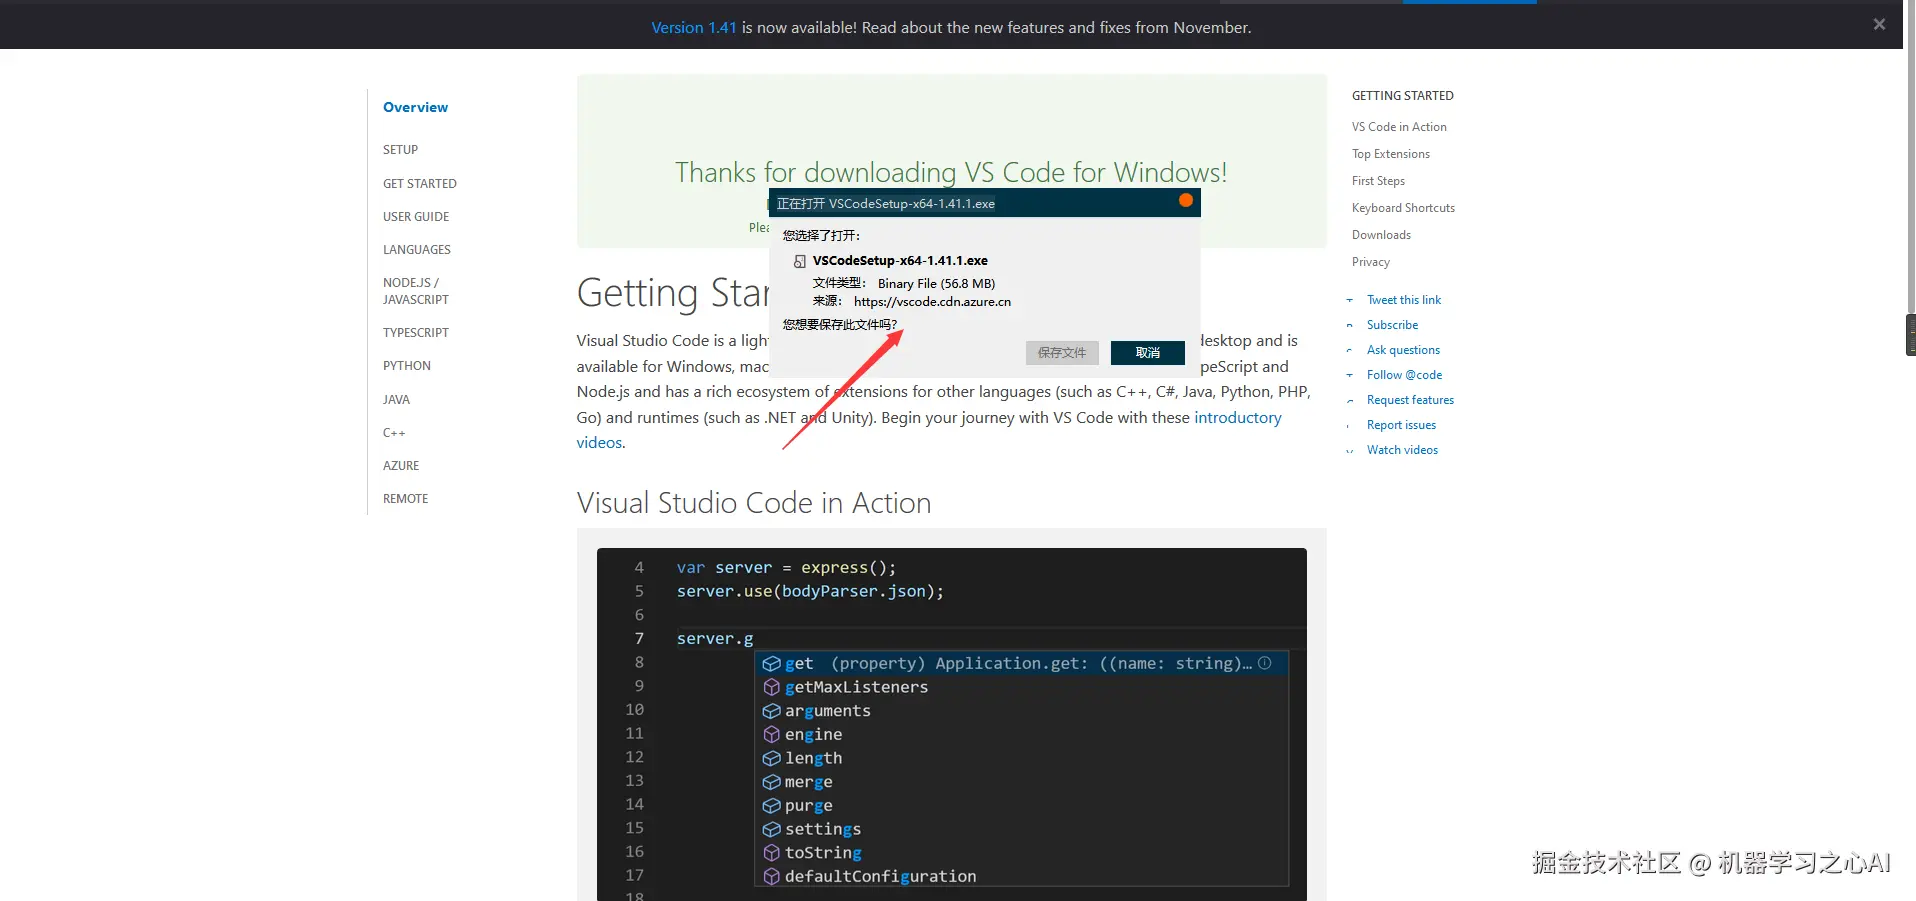
Task: Open the GET STARTED docs section
Action: tap(420, 184)
